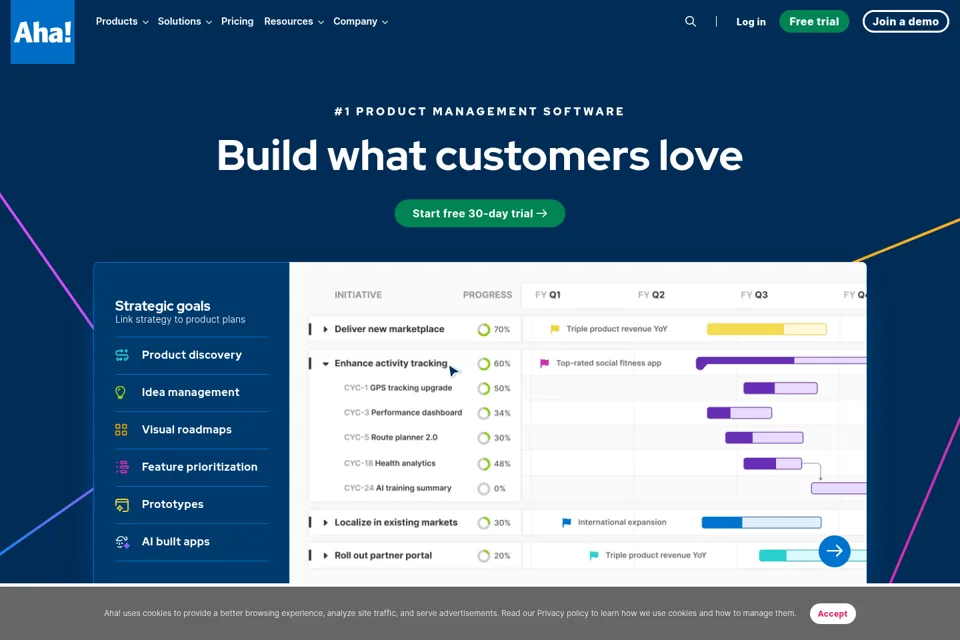Click the 0% progress ring for AI training summary
The width and height of the screenshot is (960, 640).
[484, 489]
